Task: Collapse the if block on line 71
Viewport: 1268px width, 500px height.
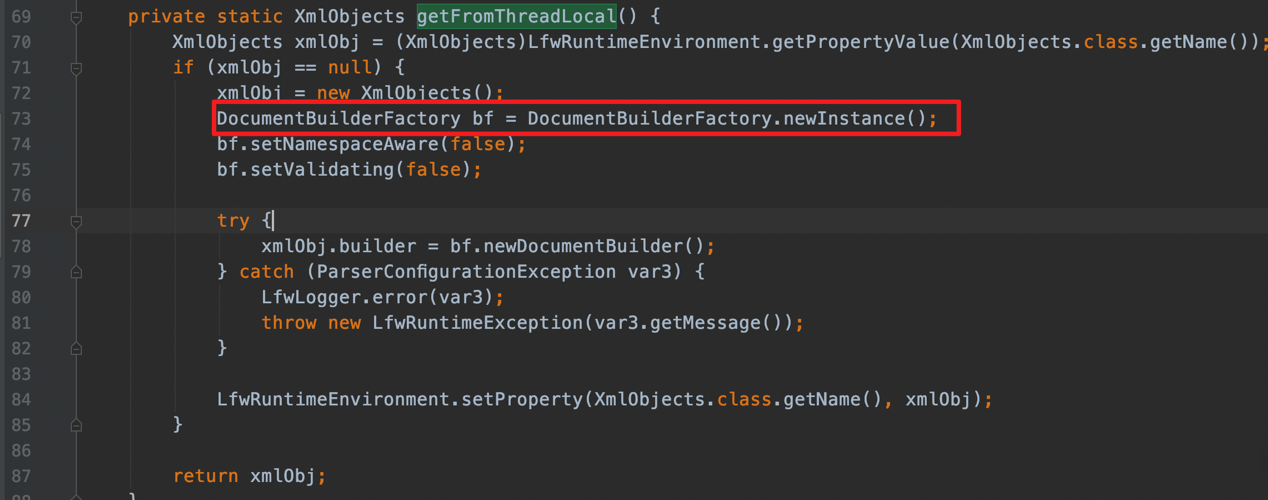Action: pos(76,68)
